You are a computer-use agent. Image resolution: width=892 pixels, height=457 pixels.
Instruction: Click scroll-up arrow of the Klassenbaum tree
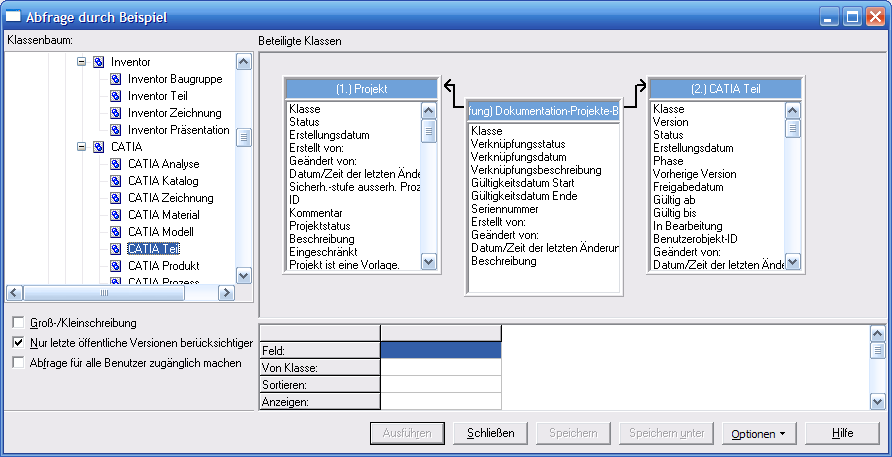pos(243,61)
